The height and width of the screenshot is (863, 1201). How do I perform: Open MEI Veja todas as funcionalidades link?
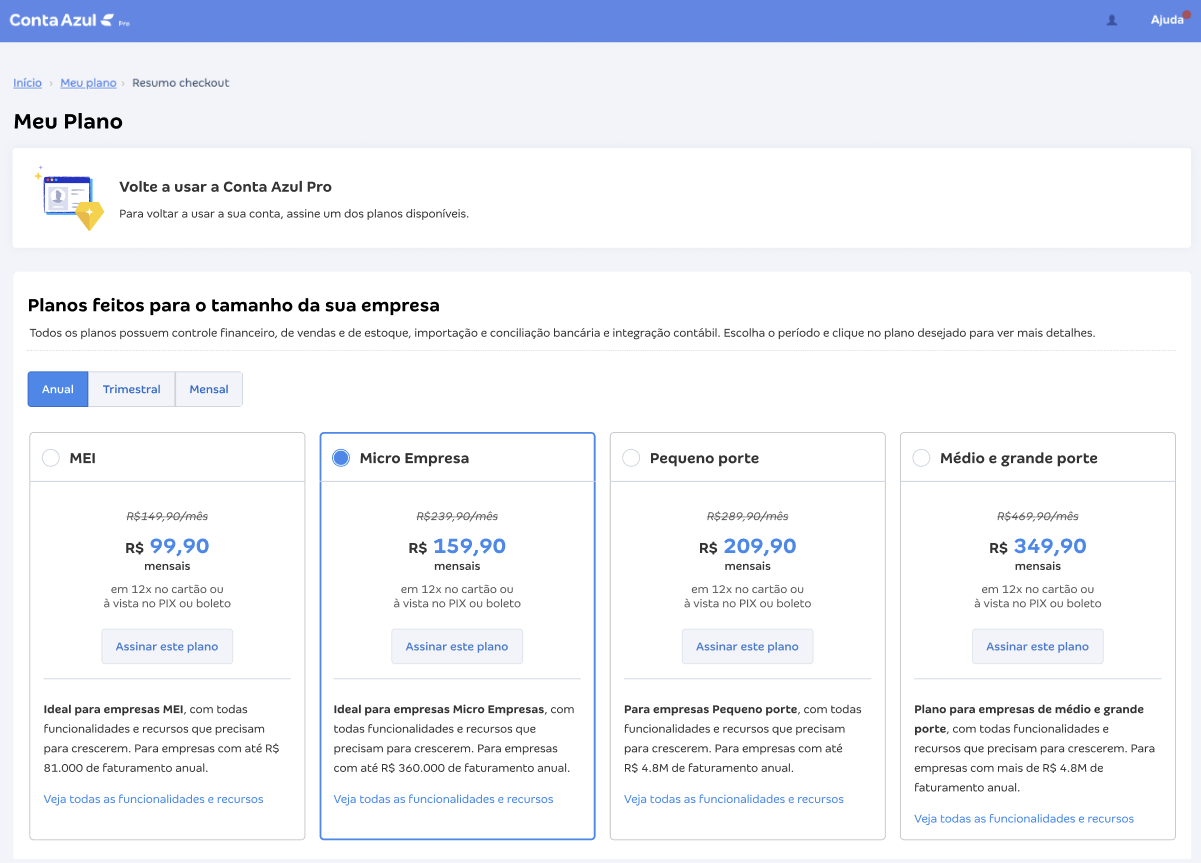tap(154, 799)
